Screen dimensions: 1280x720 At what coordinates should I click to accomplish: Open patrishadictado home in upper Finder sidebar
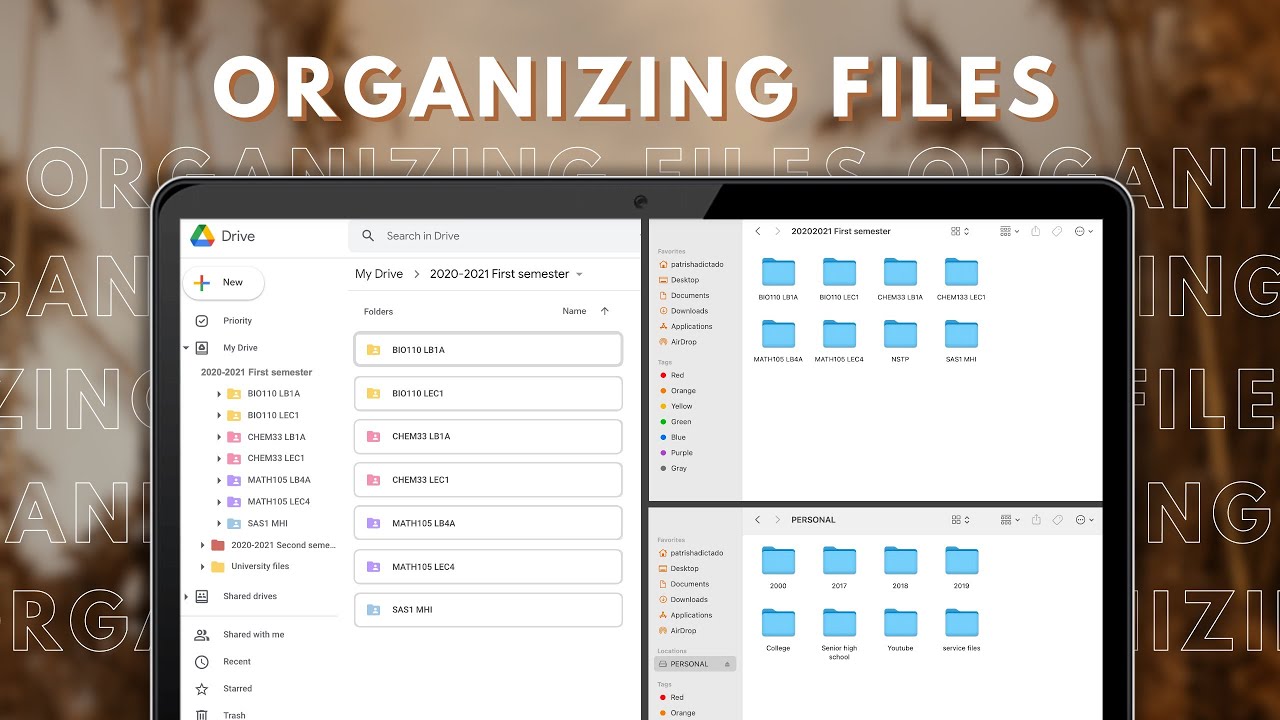coord(691,265)
